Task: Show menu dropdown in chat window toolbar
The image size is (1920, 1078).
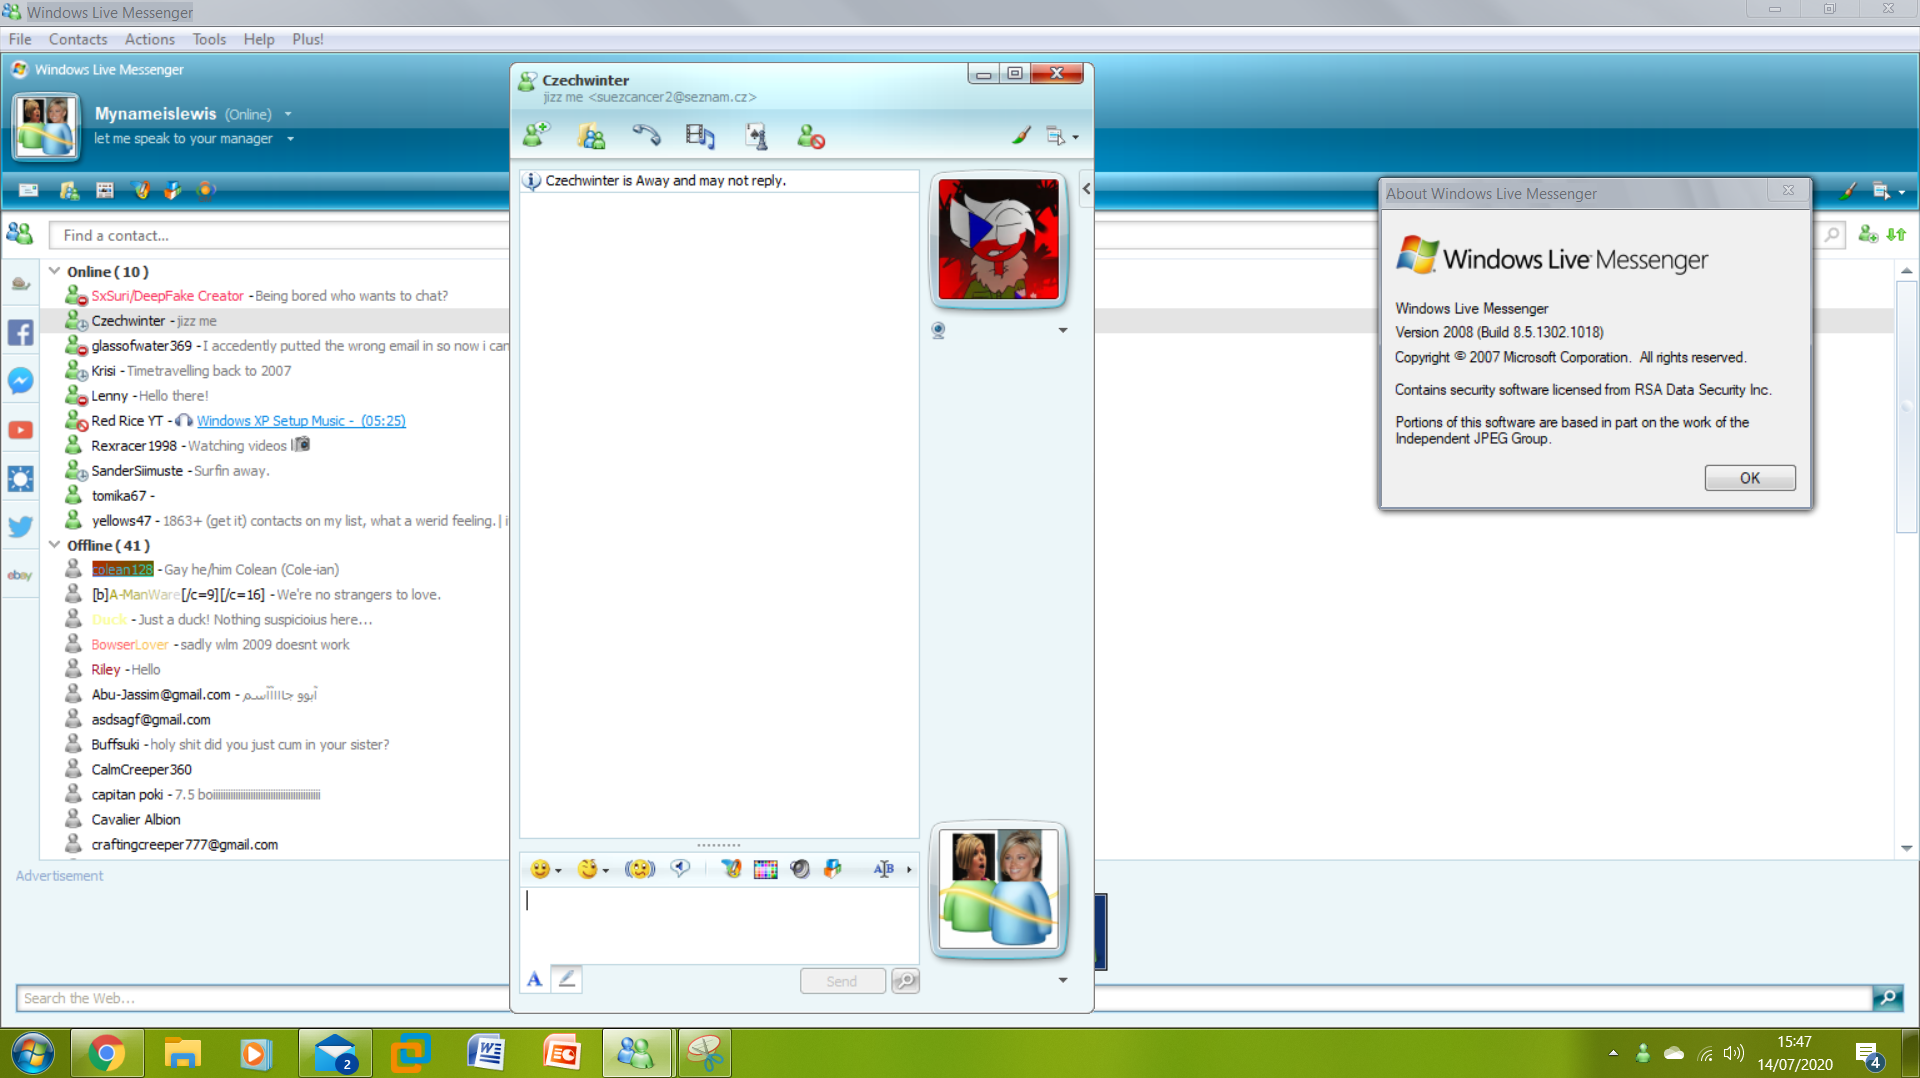Action: [1061, 136]
